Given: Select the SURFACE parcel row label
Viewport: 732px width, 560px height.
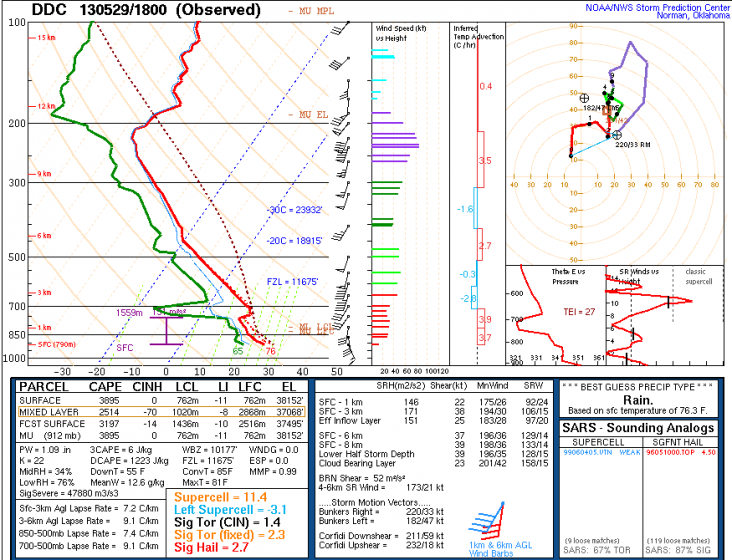Looking at the screenshot, I should coord(40,400).
